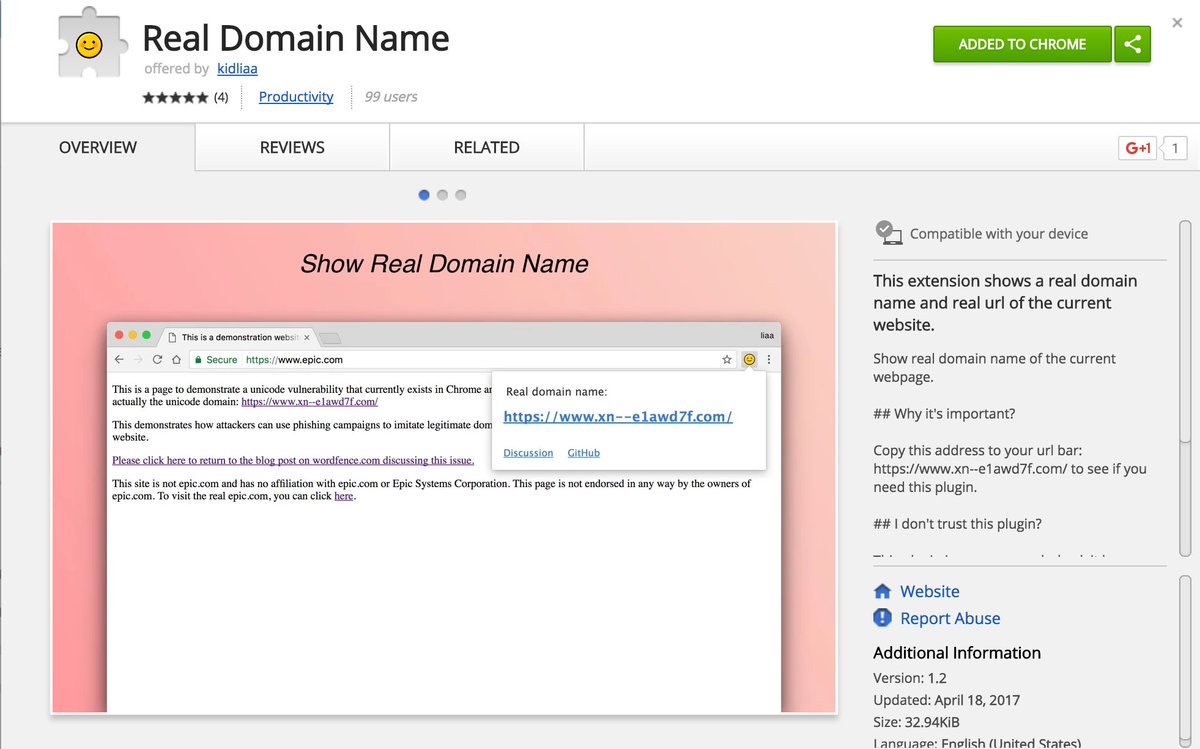Click the G+1 button
1200x749 pixels.
[1138, 148]
